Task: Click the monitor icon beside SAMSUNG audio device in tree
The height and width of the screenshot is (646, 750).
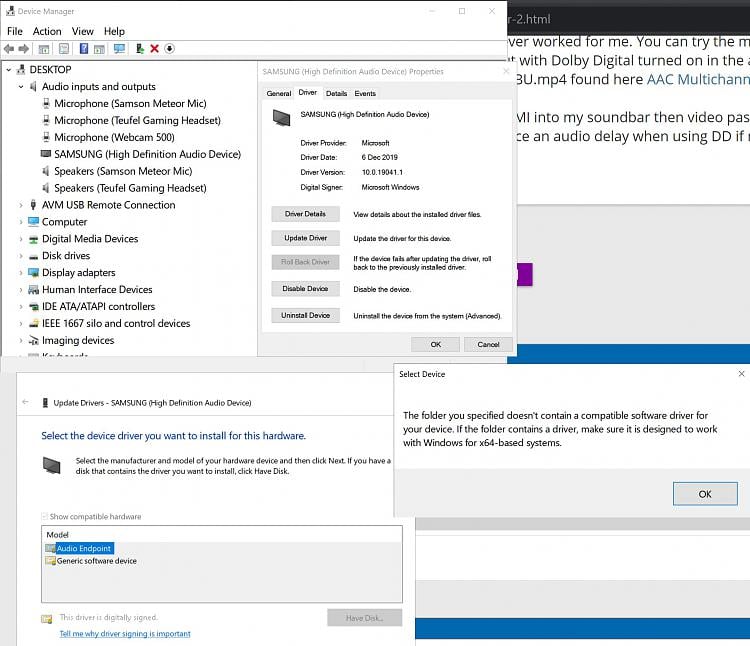Action: (45, 154)
